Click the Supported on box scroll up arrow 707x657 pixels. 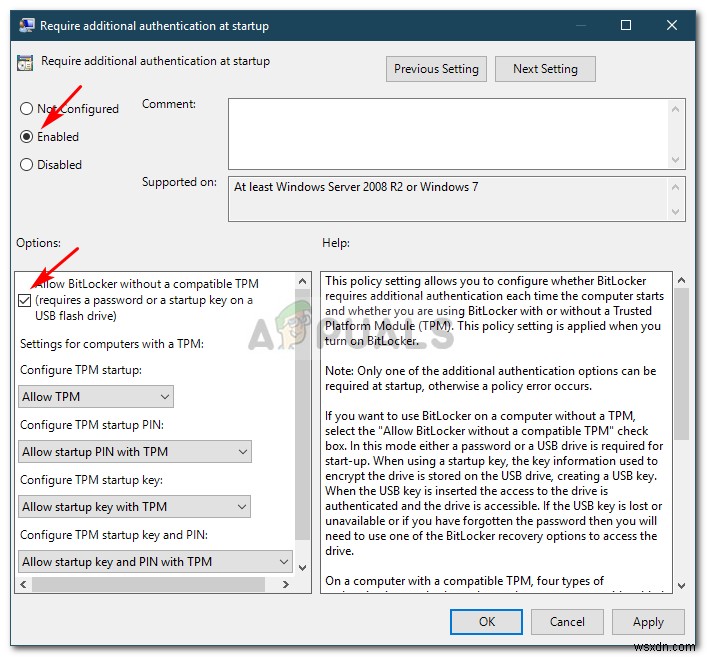[x=675, y=187]
